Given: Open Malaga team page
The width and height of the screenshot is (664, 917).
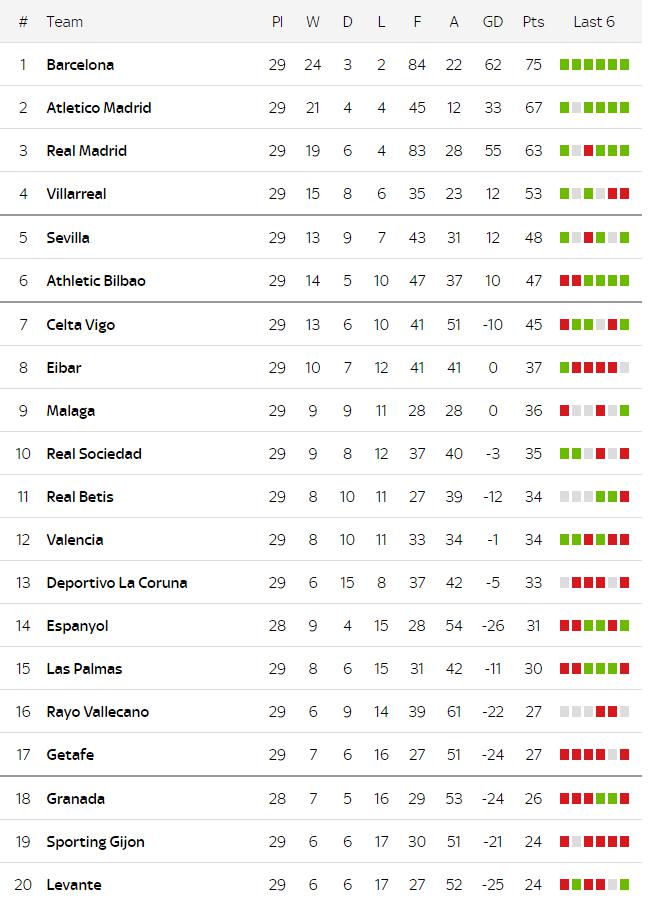Looking at the screenshot, I should tap(71, 411).
